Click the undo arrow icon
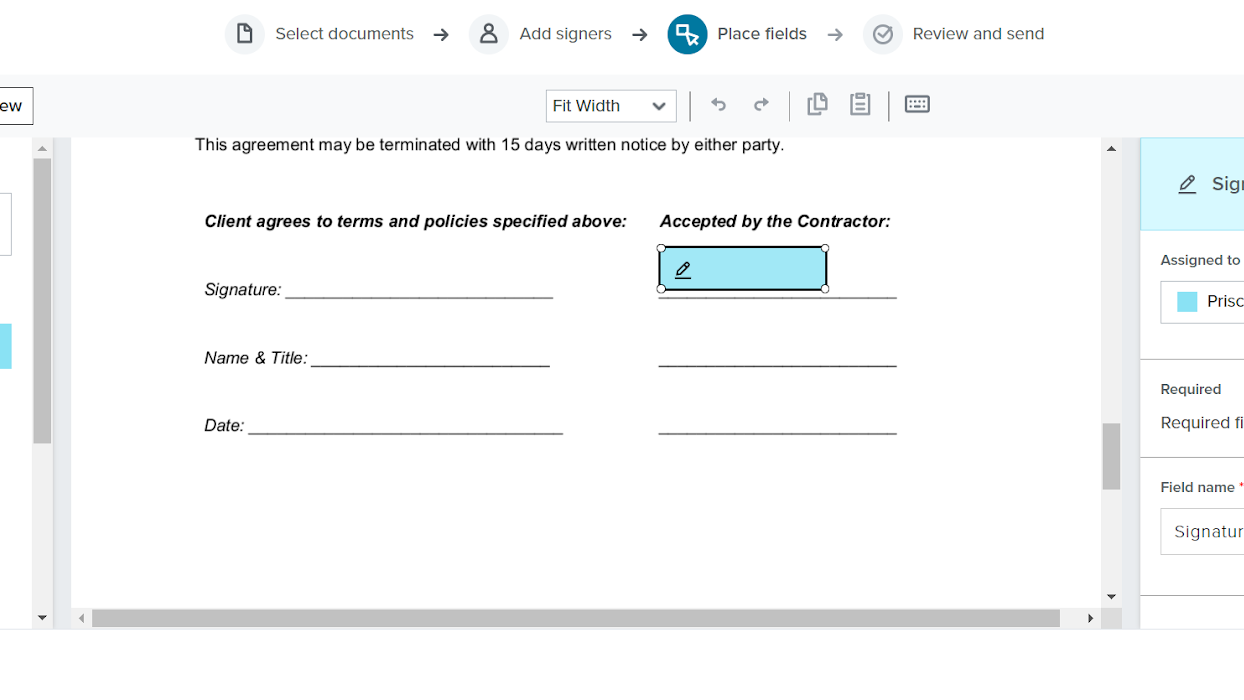Screen dimensions: 1244x700 (x=718, y=105)
